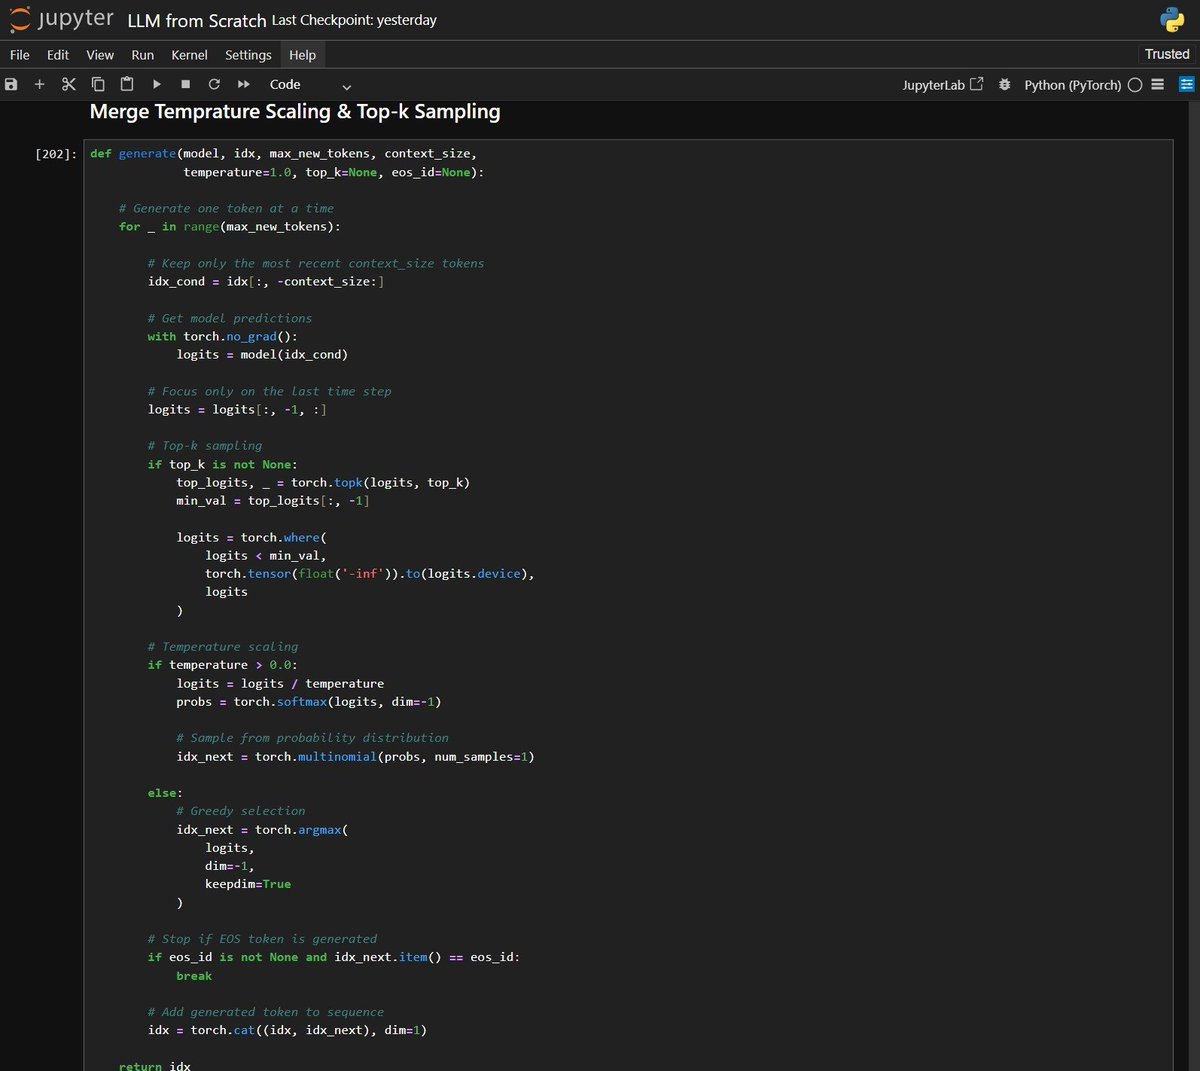
Task: Click line 'logits = model(idx_cond)'
Action: pyautogui.click(x=262, y=355)
